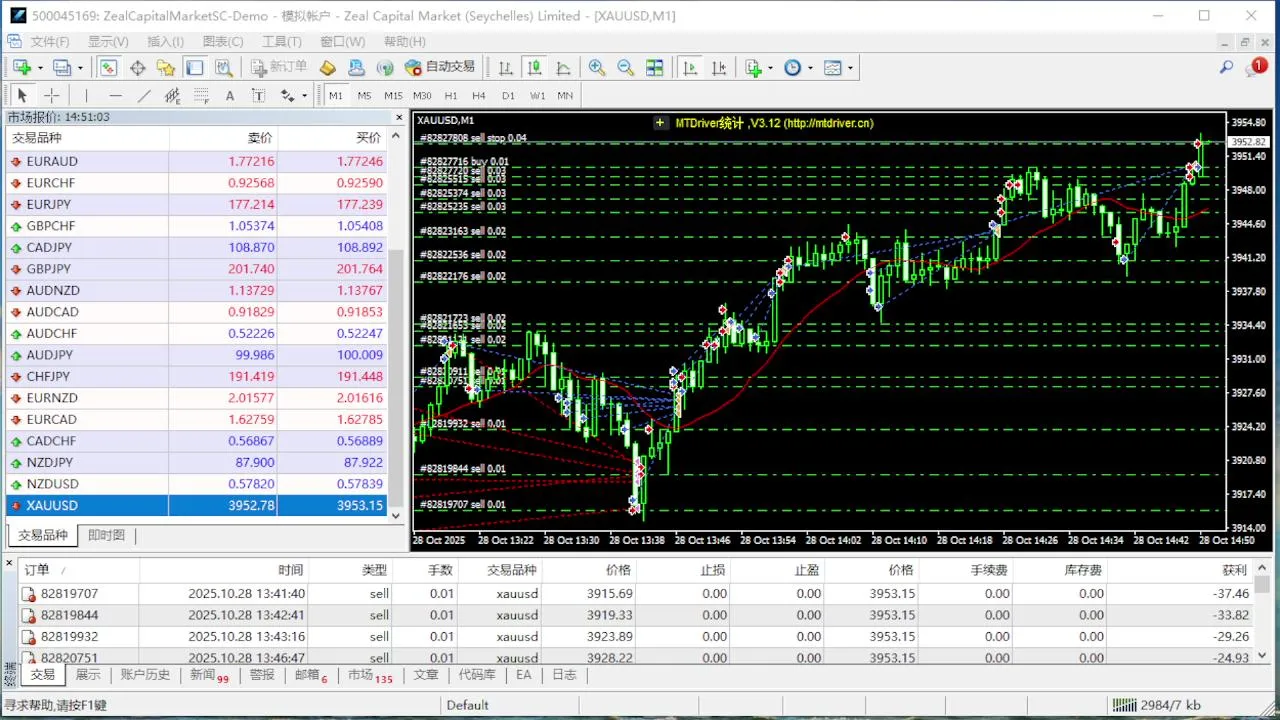This screenshot has width=1280, height=720.
Task: Open the MetaEditor yellow book icon
Action: tap(327, 68)
